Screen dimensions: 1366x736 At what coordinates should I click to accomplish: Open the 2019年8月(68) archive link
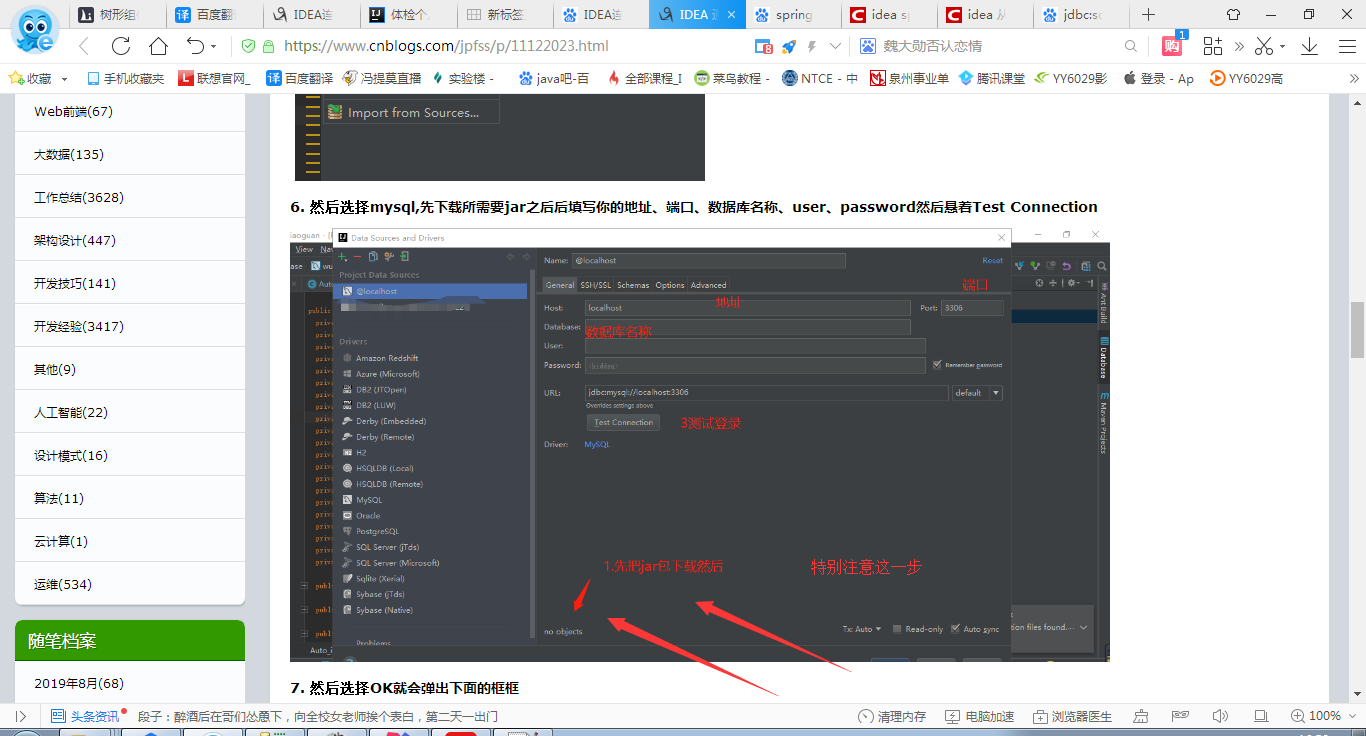(78, 683)
